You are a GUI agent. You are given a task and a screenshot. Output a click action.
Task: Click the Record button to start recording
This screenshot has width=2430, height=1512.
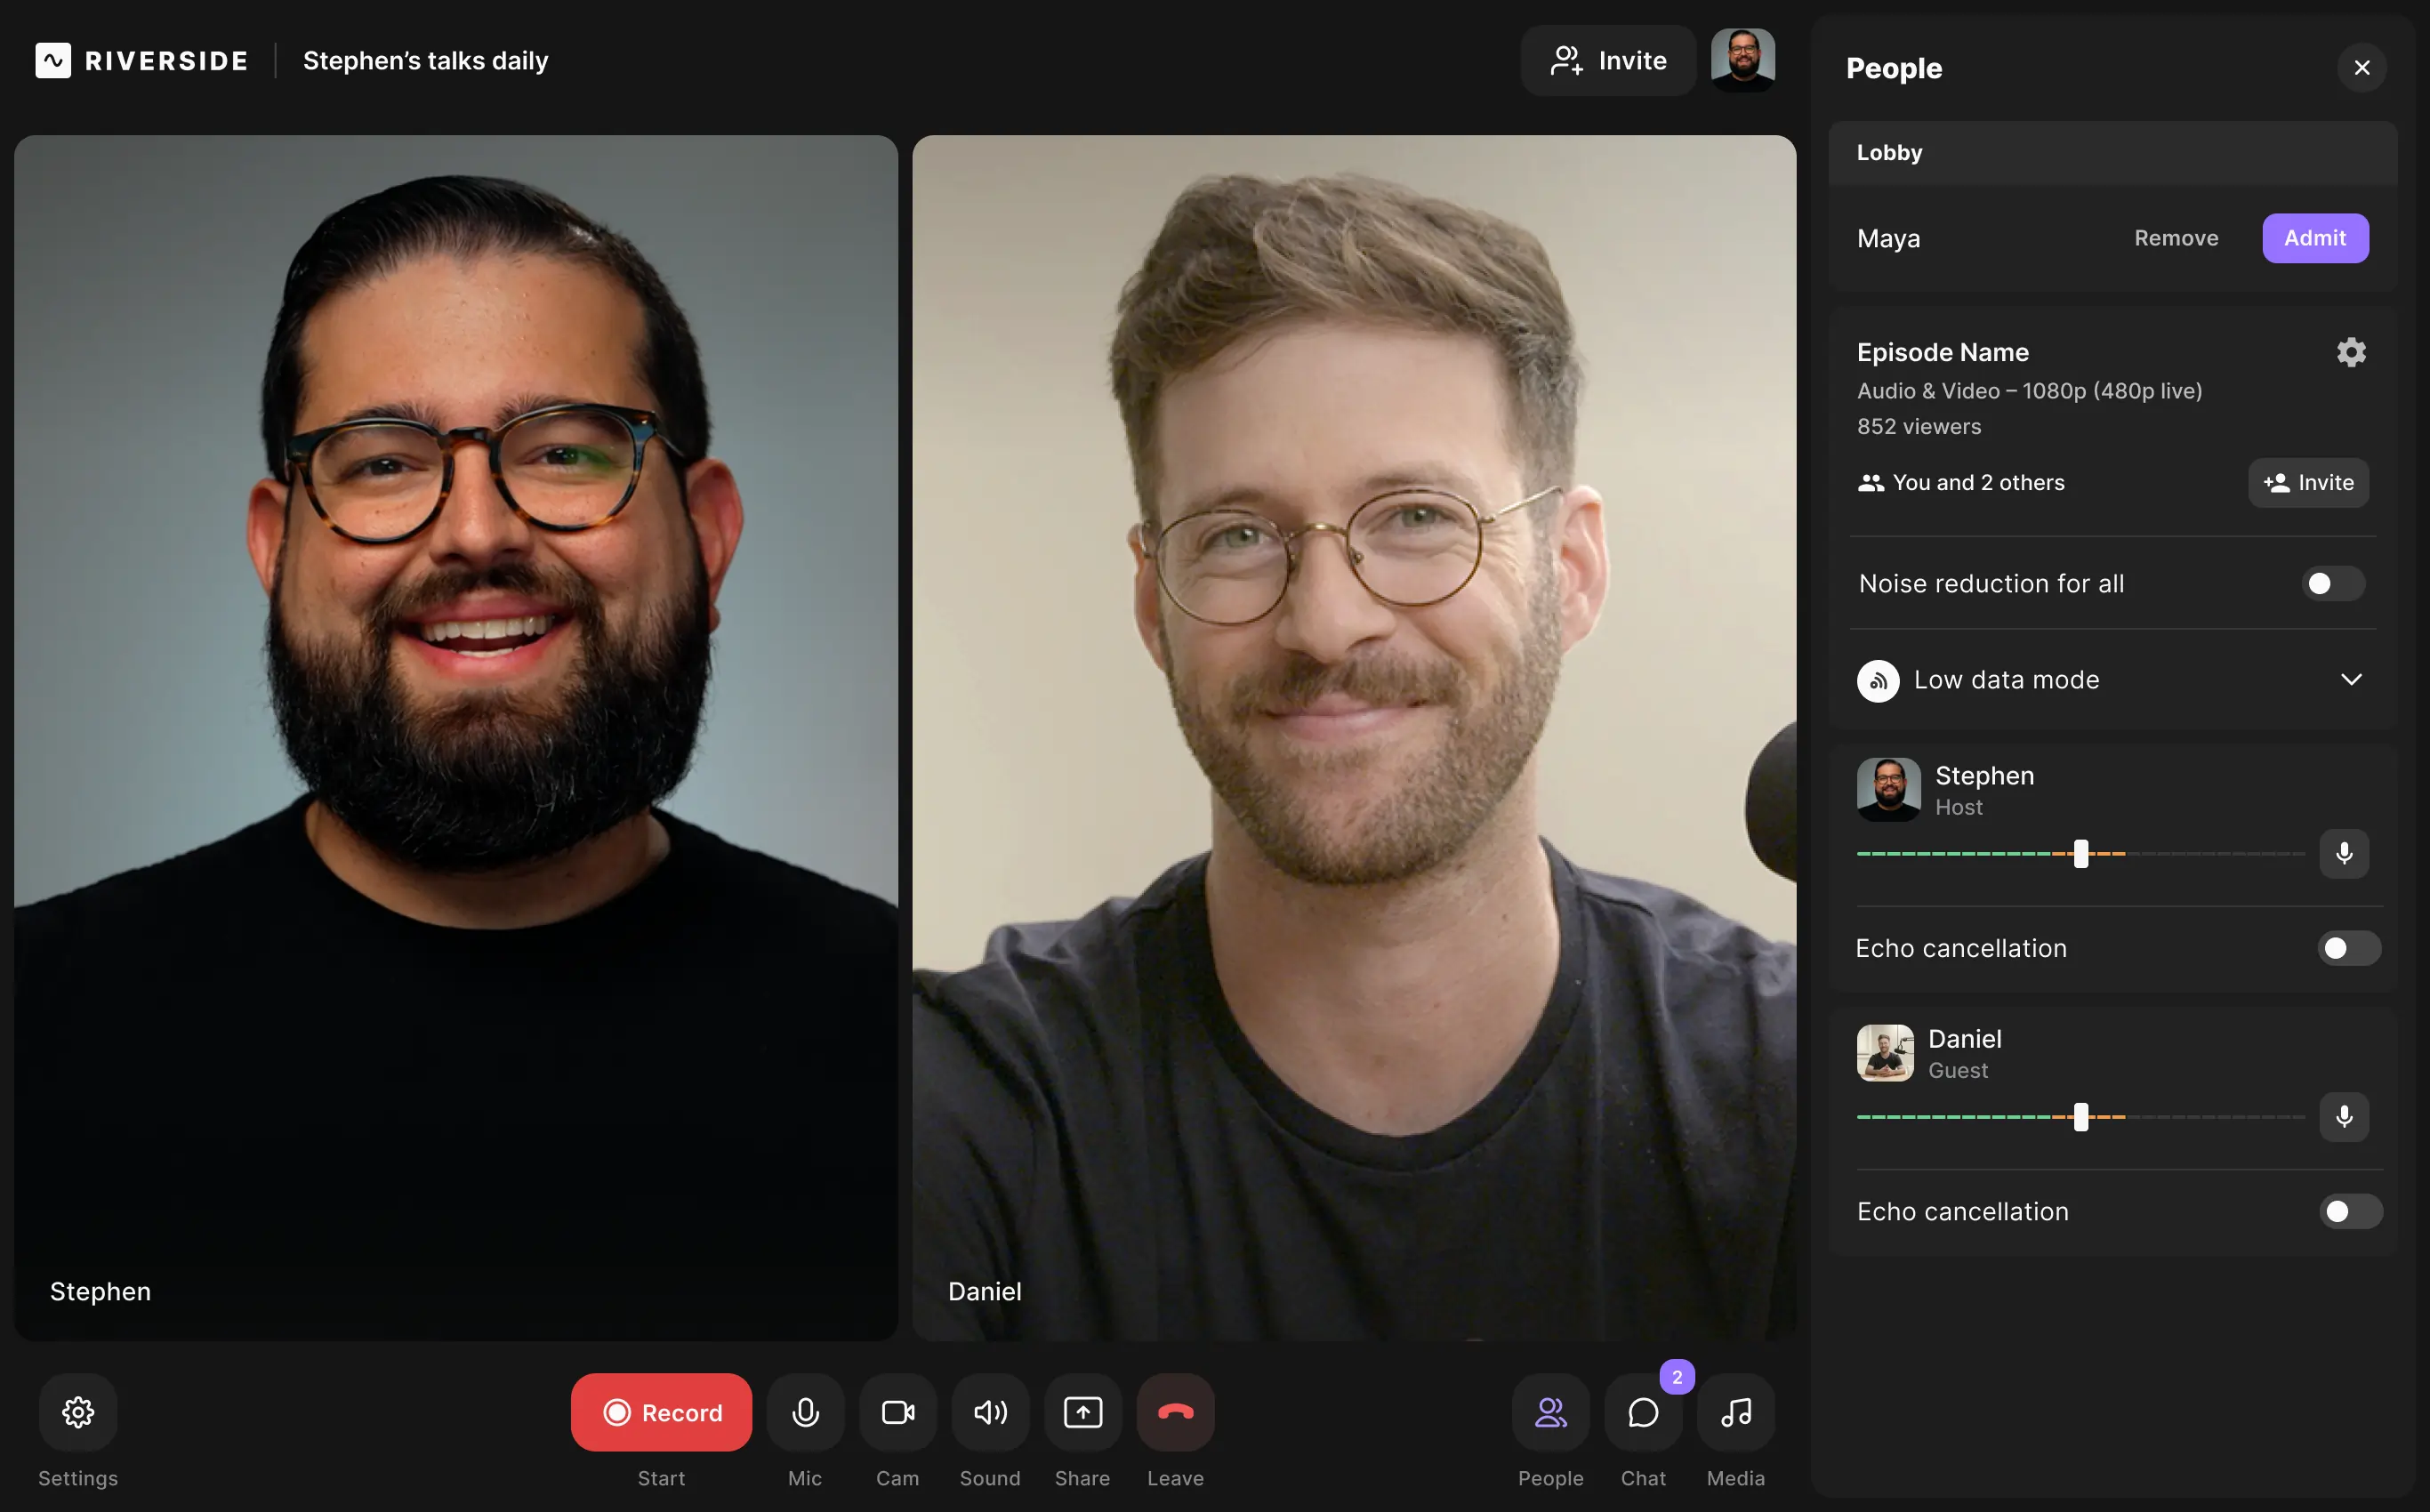pyautogui.click(x=662, y=1411)
